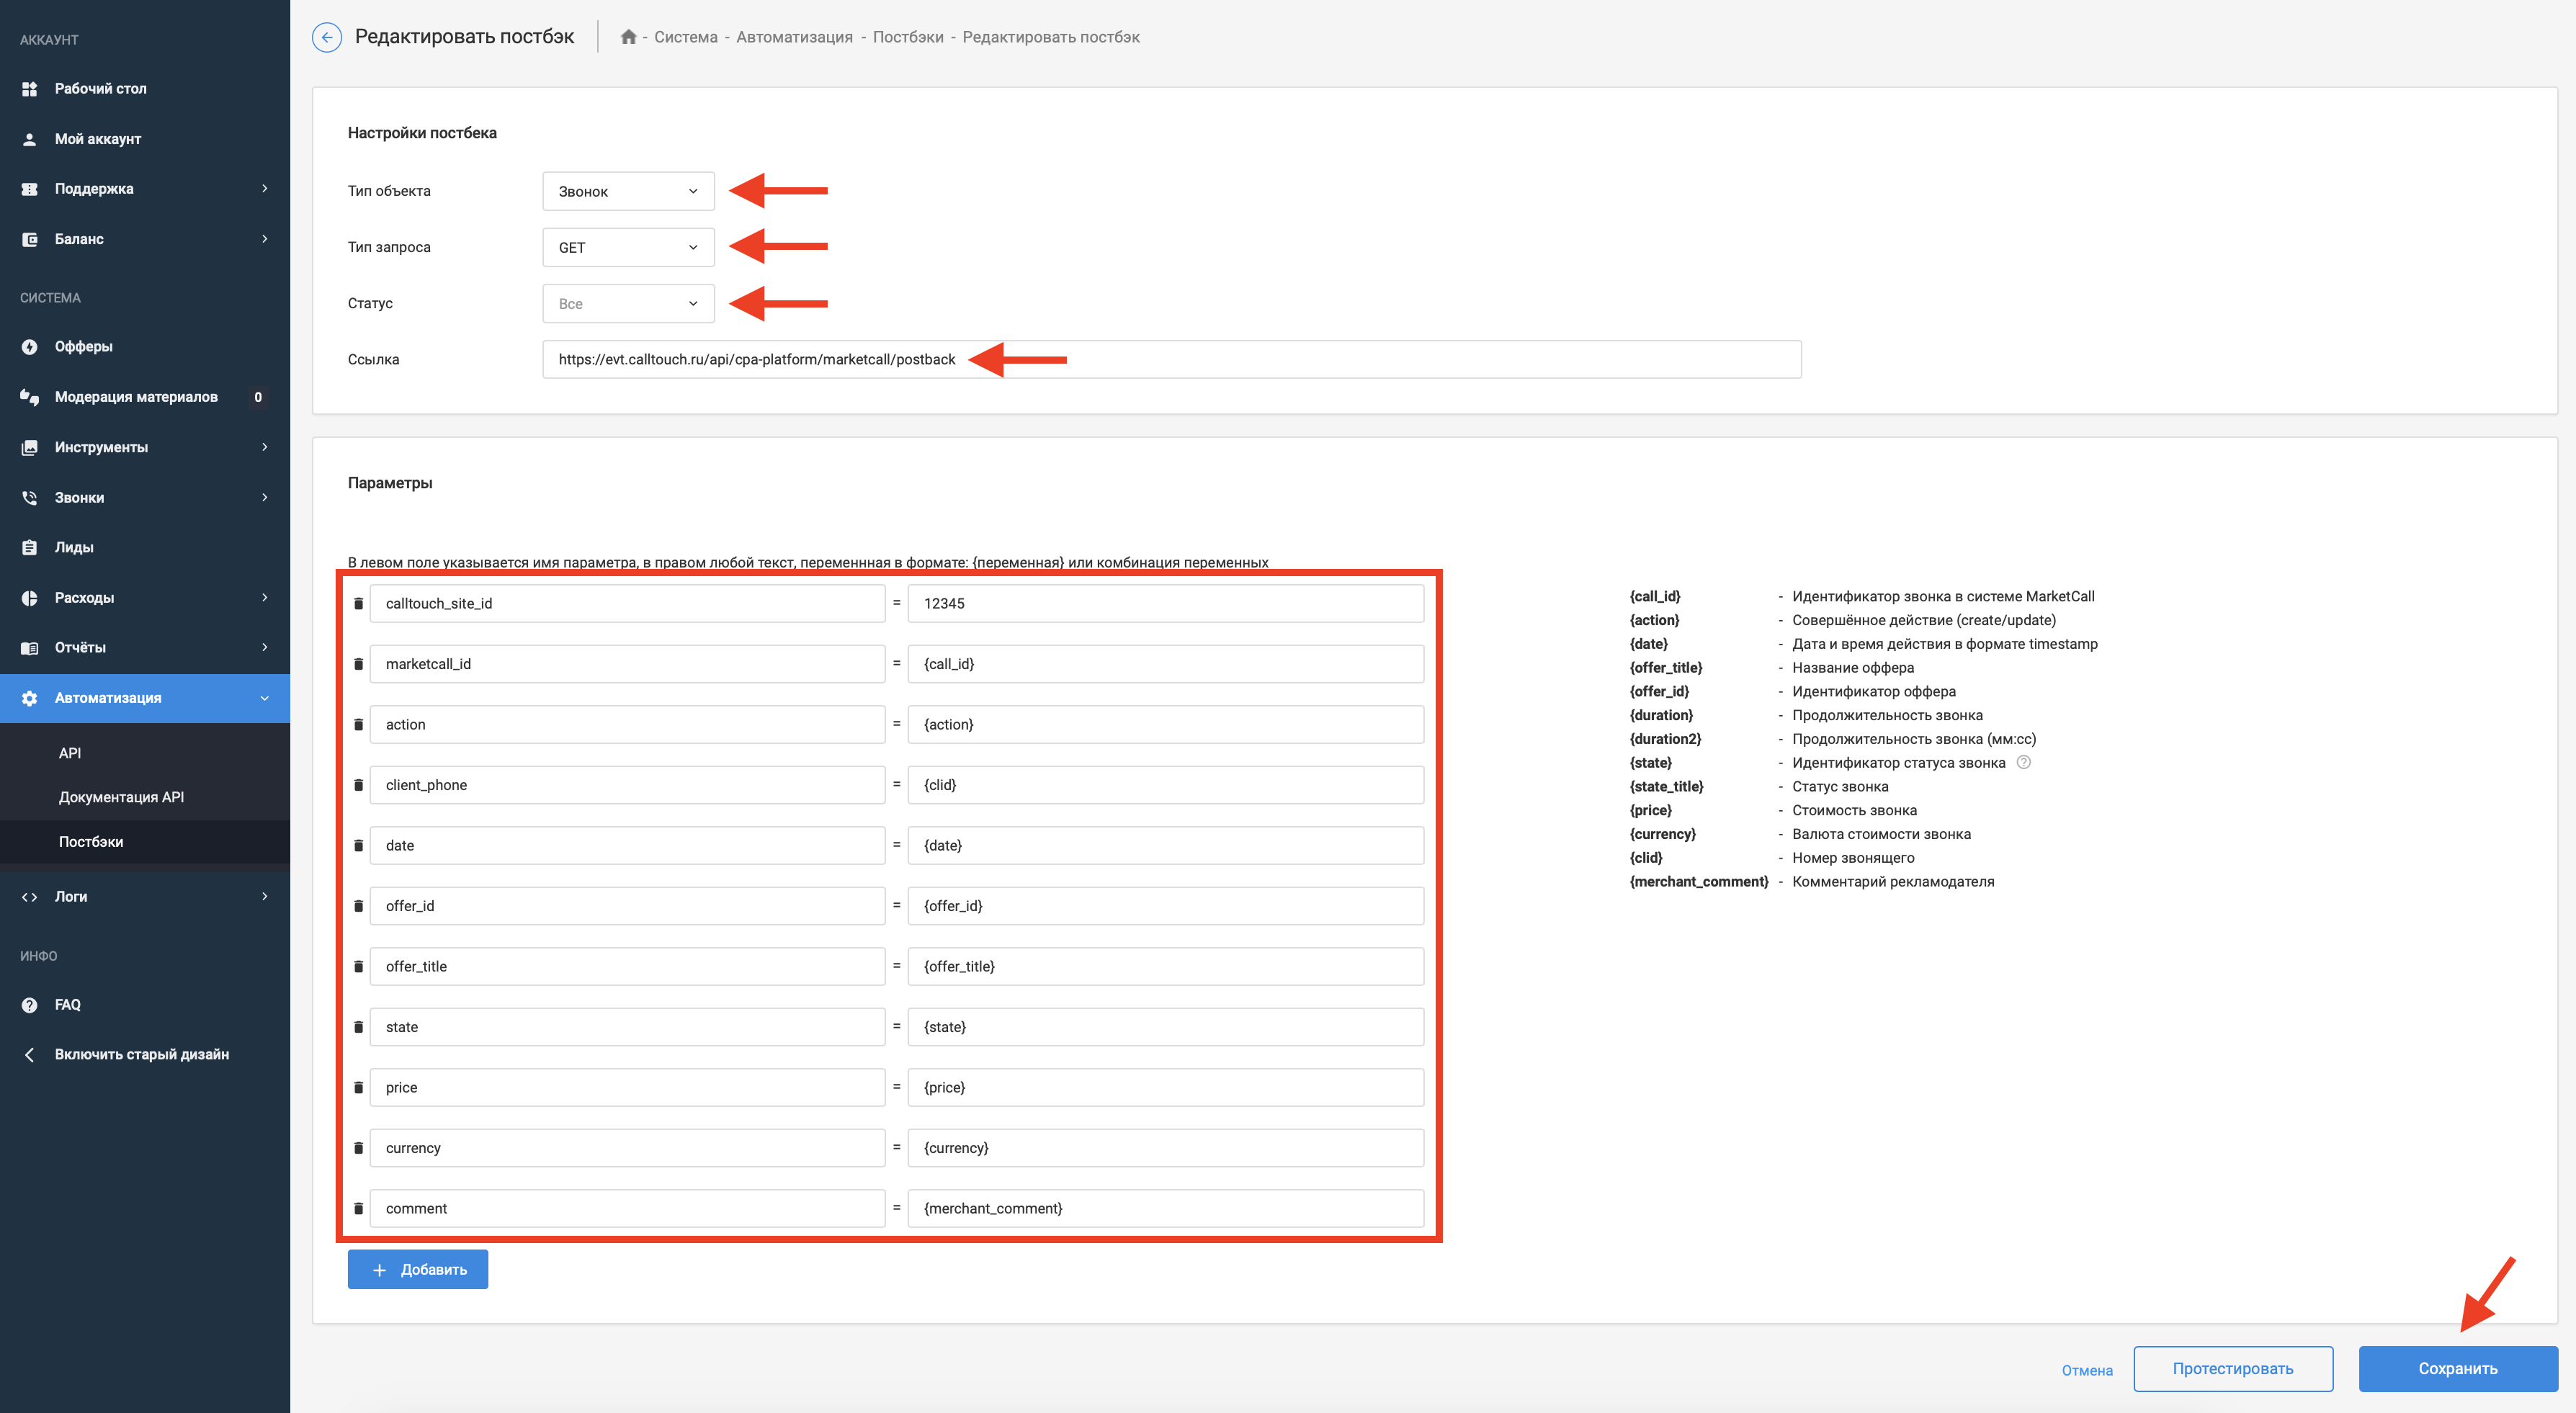
Task: Click the Система breadcrumb link
Action: point(686,37)
